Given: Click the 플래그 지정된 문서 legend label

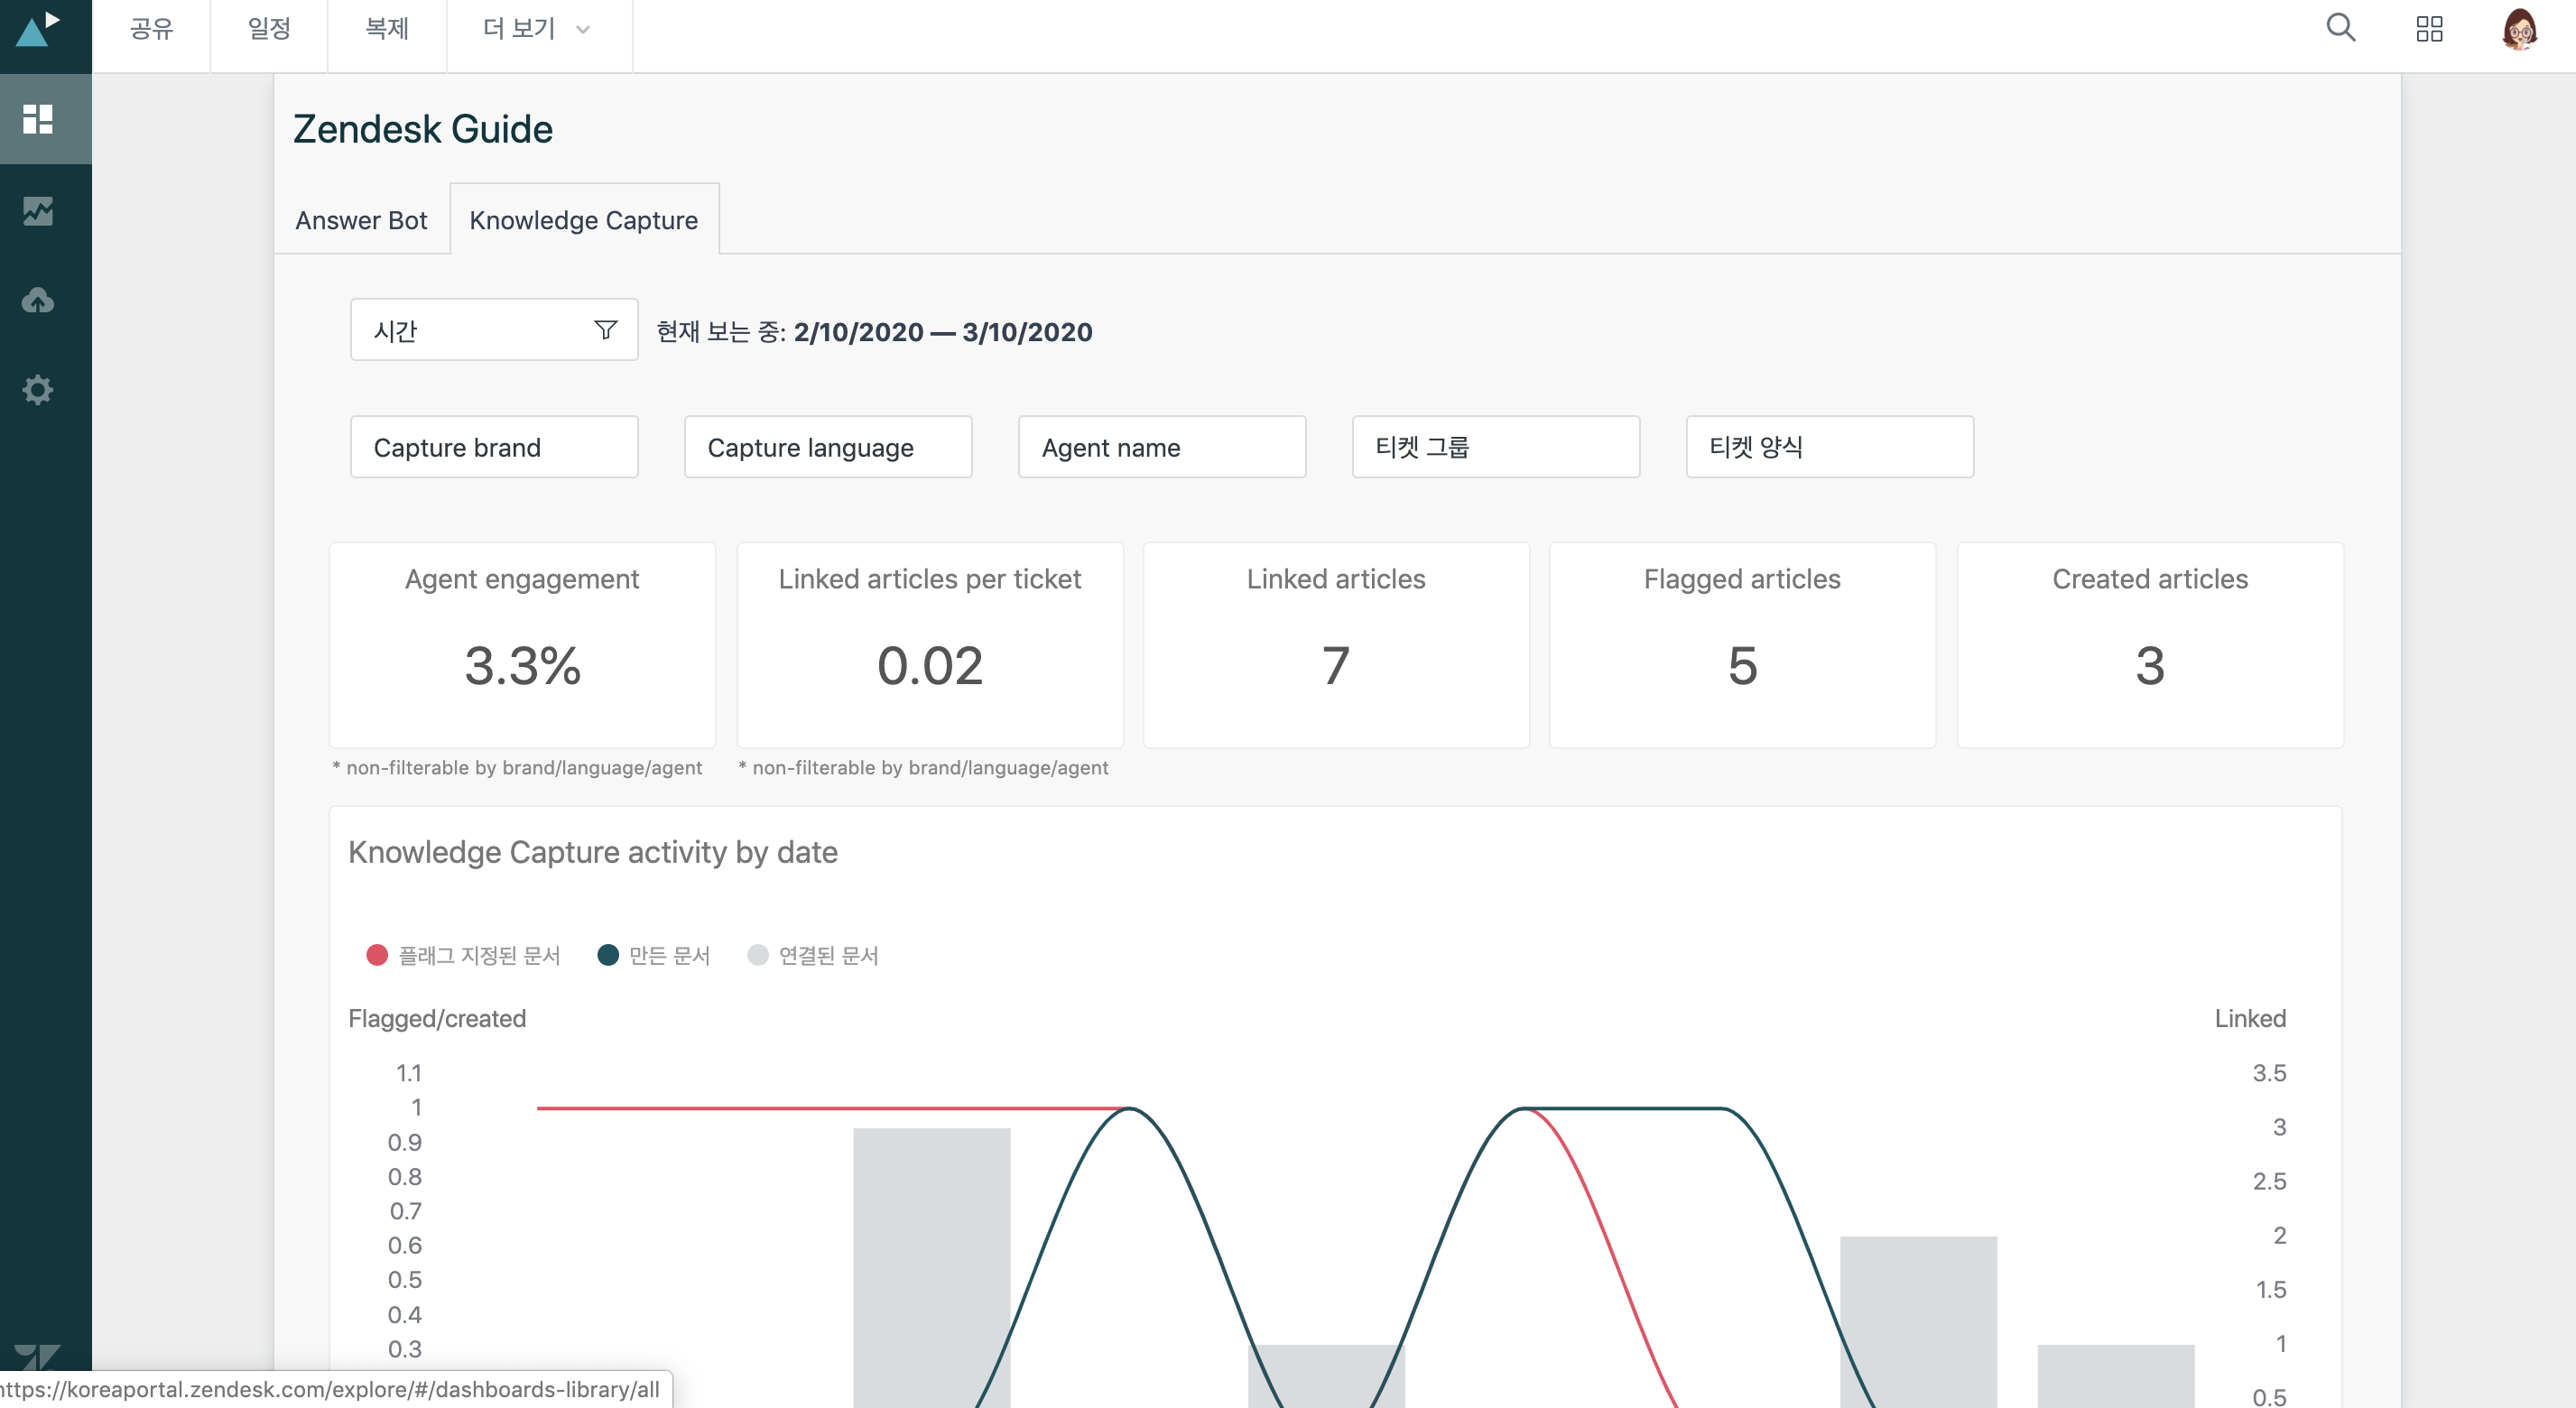Looking at the screenshot, I should tap(479, 955).
